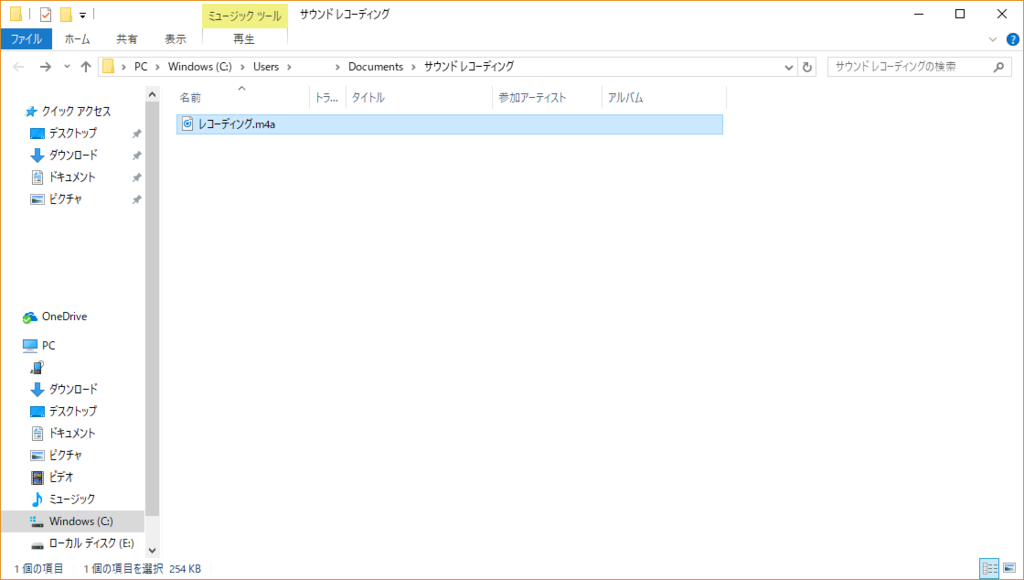This screenshot has width=1024, height=580.
Task: Open pinned ピクチャ under Quick Access
Action: pyautogui.click(x=65, y=199)
